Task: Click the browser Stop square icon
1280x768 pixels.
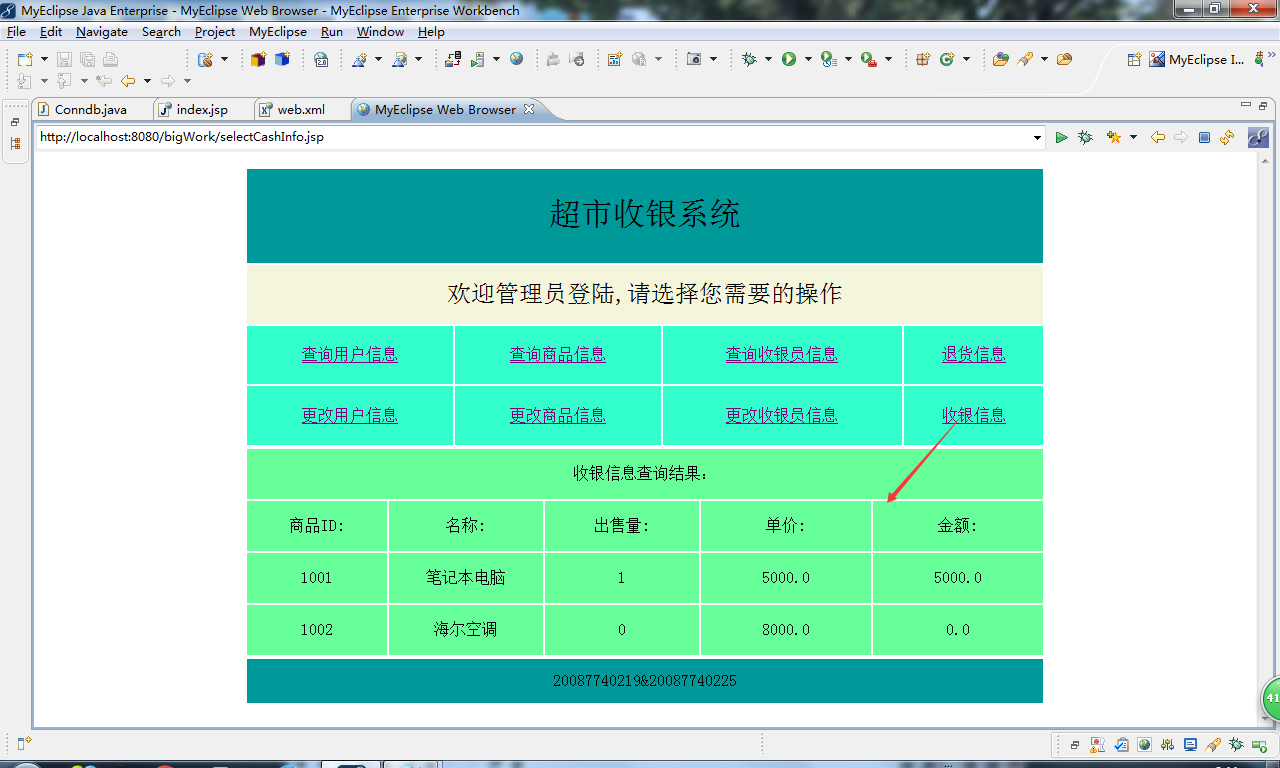Action: pos(1204,137)
